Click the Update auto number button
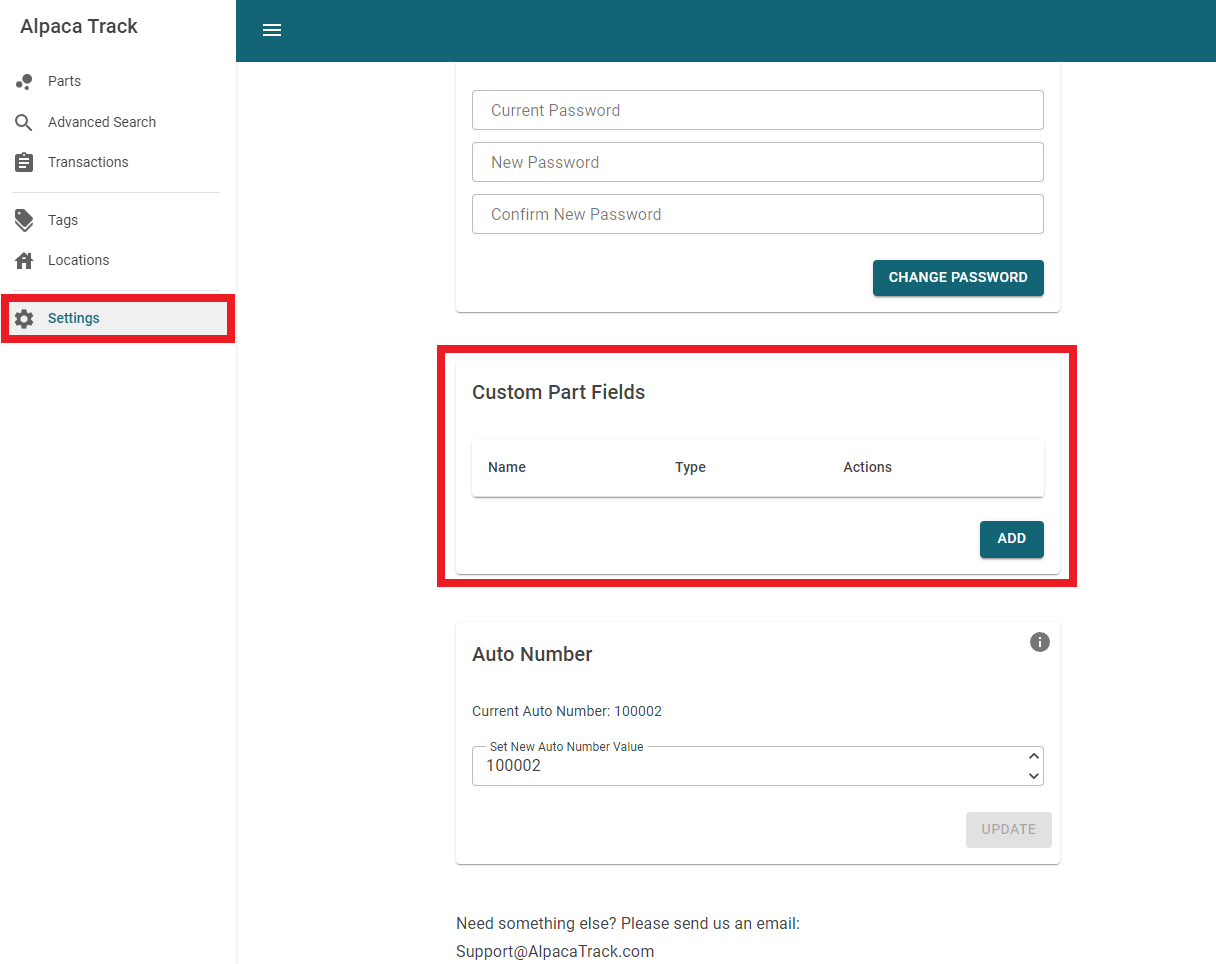This screenshot has height=964, width=1216. coord(1008,830)
